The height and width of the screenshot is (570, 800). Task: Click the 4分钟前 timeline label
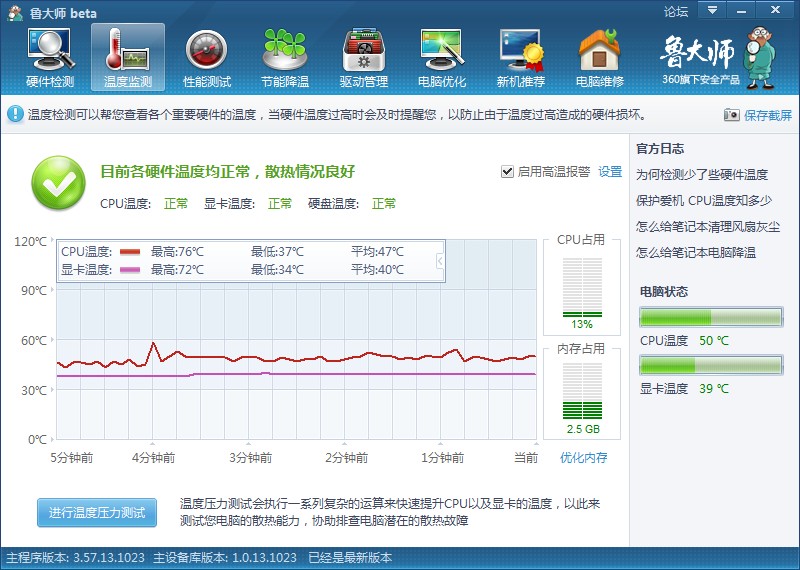click(153, 457)
